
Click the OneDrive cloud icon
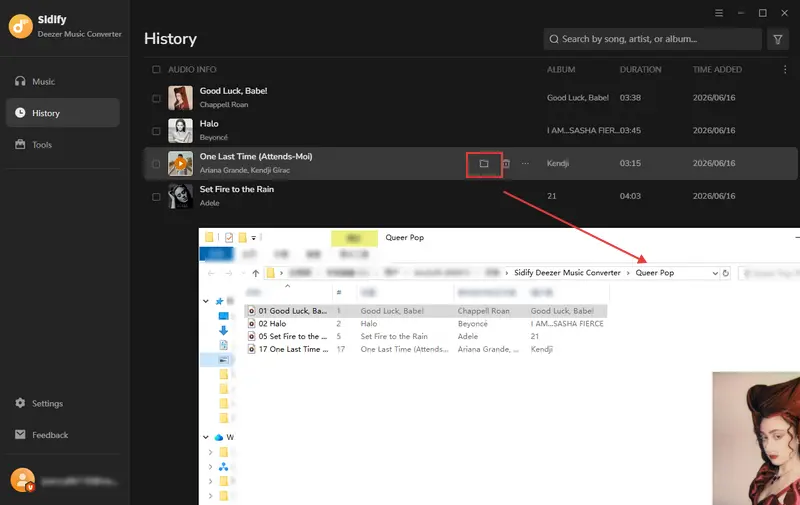219,437
